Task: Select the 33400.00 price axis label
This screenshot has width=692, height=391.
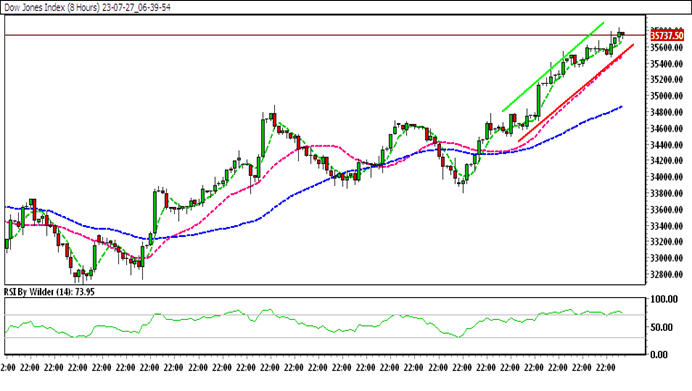Action: [666, 226]
